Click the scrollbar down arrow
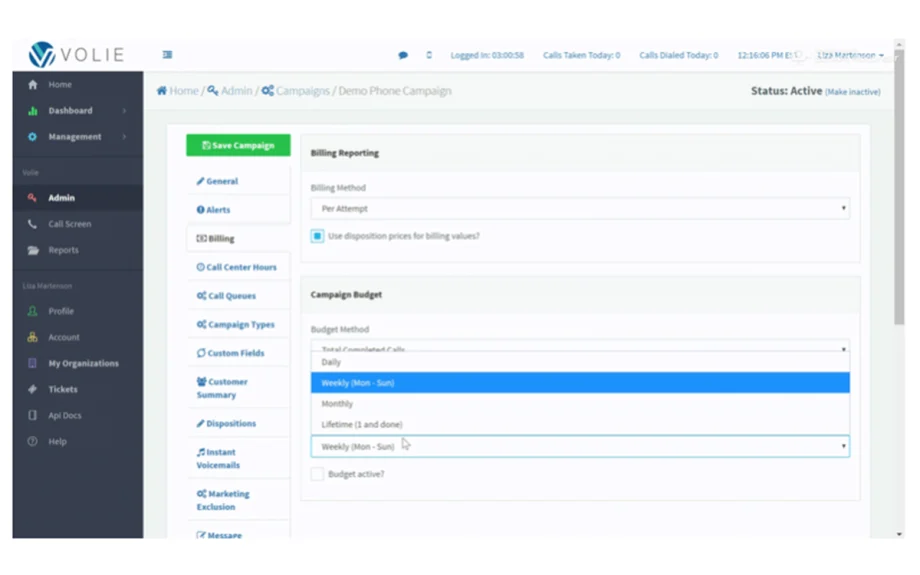Screen dimensions: 920x575 [x=899, y=534]
